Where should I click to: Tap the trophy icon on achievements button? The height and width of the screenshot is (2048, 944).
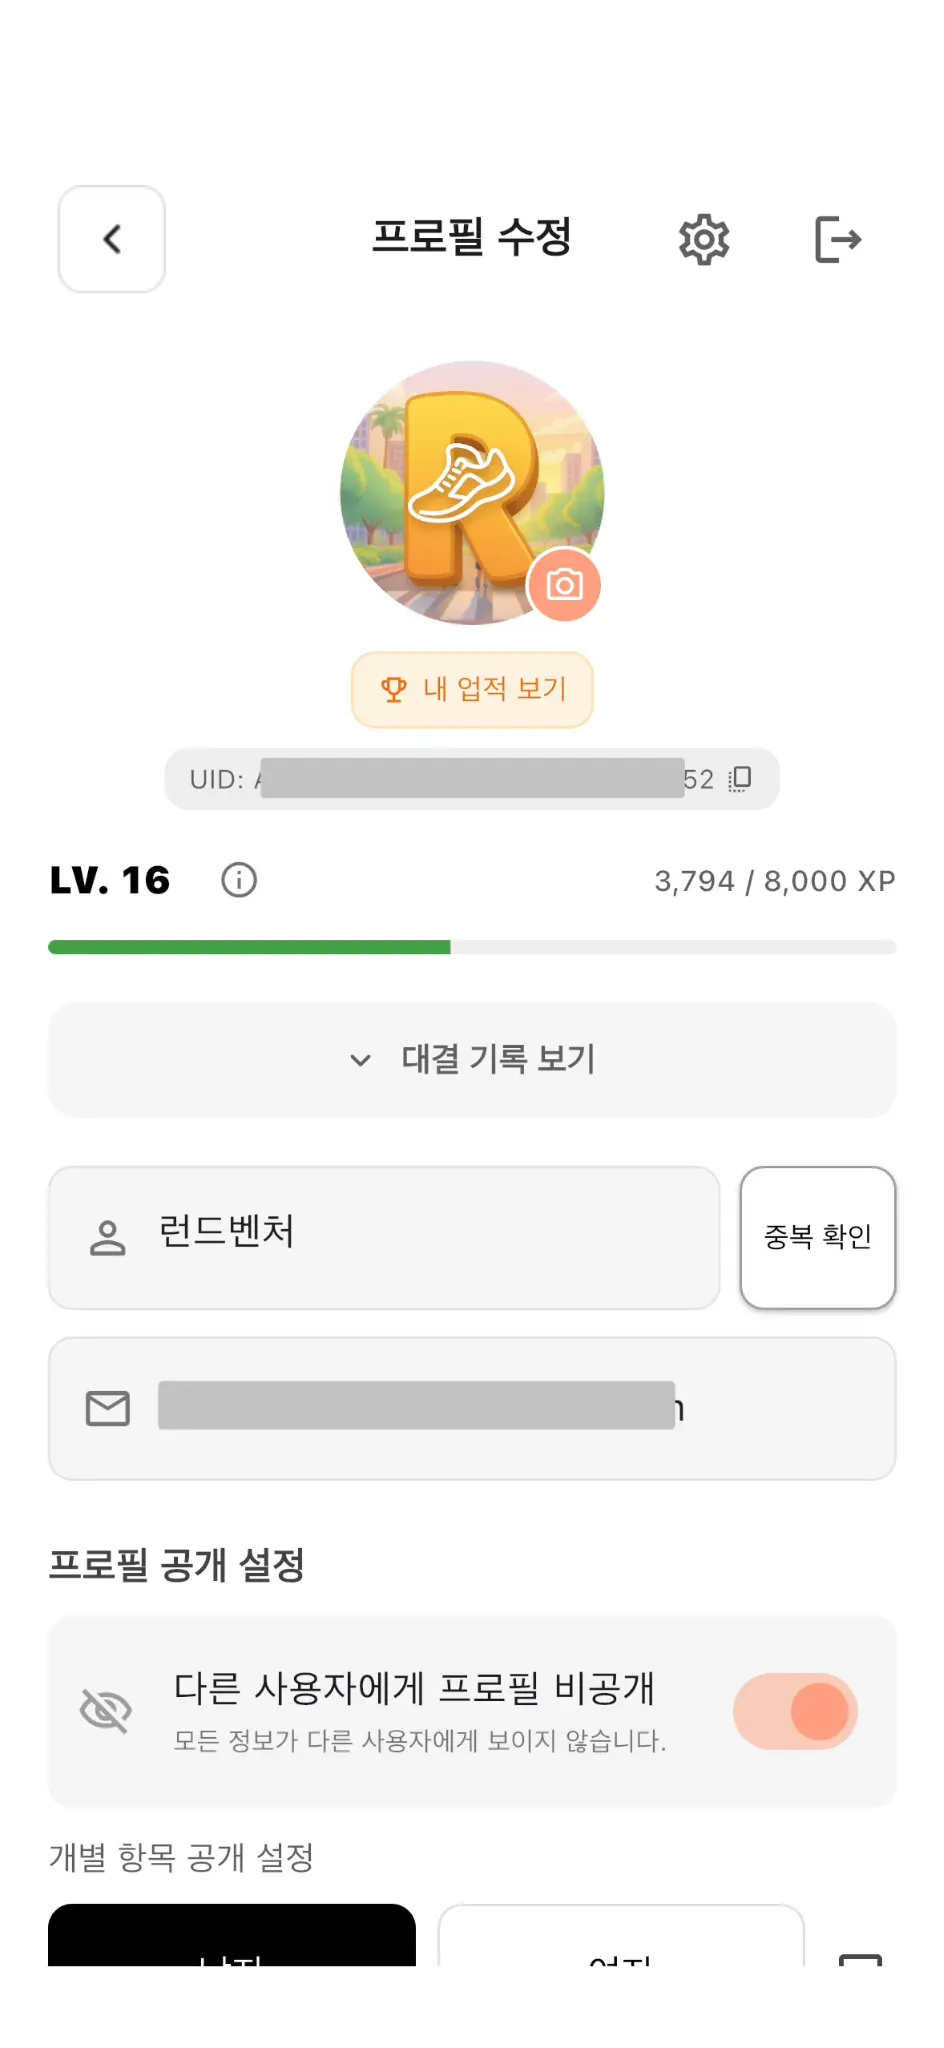394,689
